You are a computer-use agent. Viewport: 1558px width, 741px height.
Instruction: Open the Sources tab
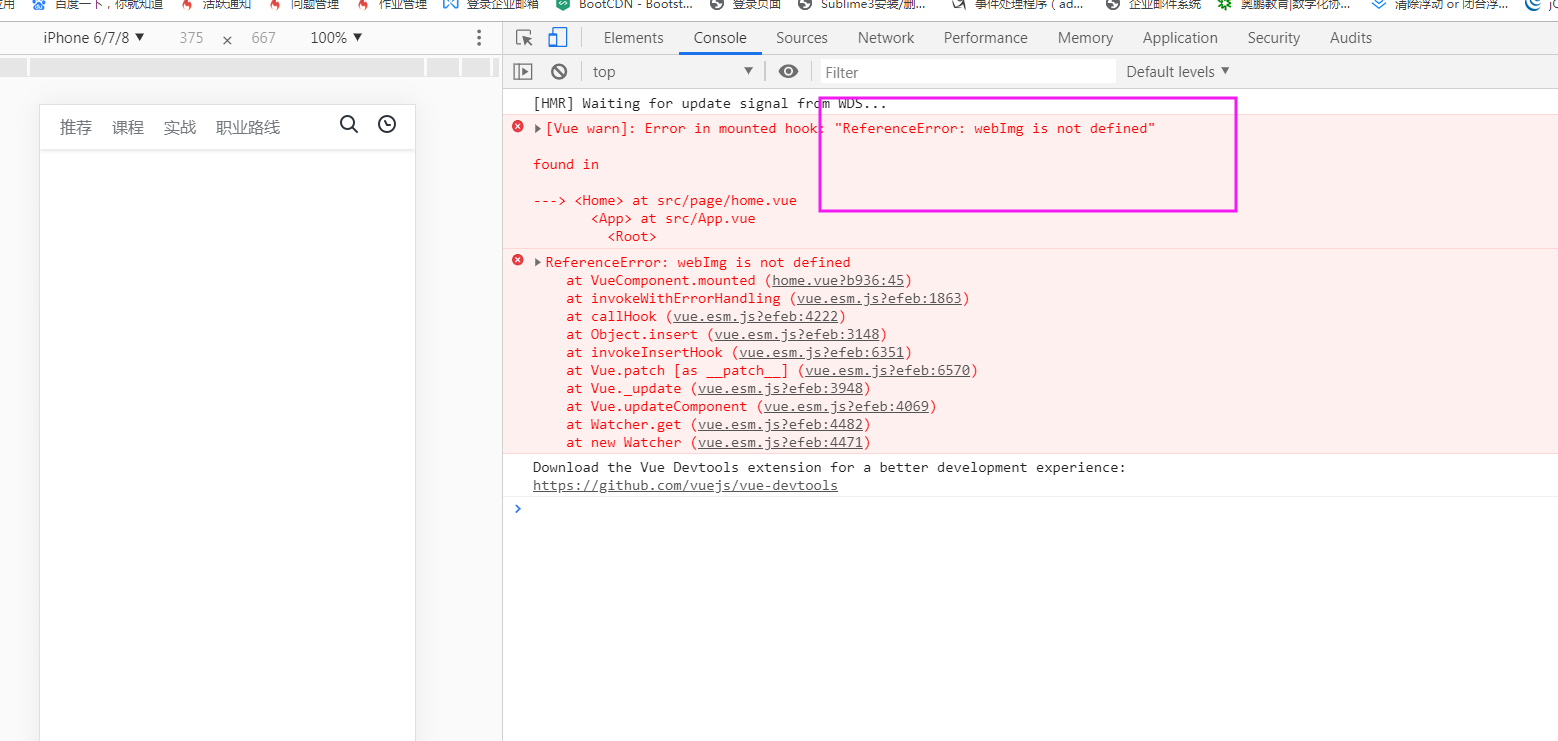[802, 38]
